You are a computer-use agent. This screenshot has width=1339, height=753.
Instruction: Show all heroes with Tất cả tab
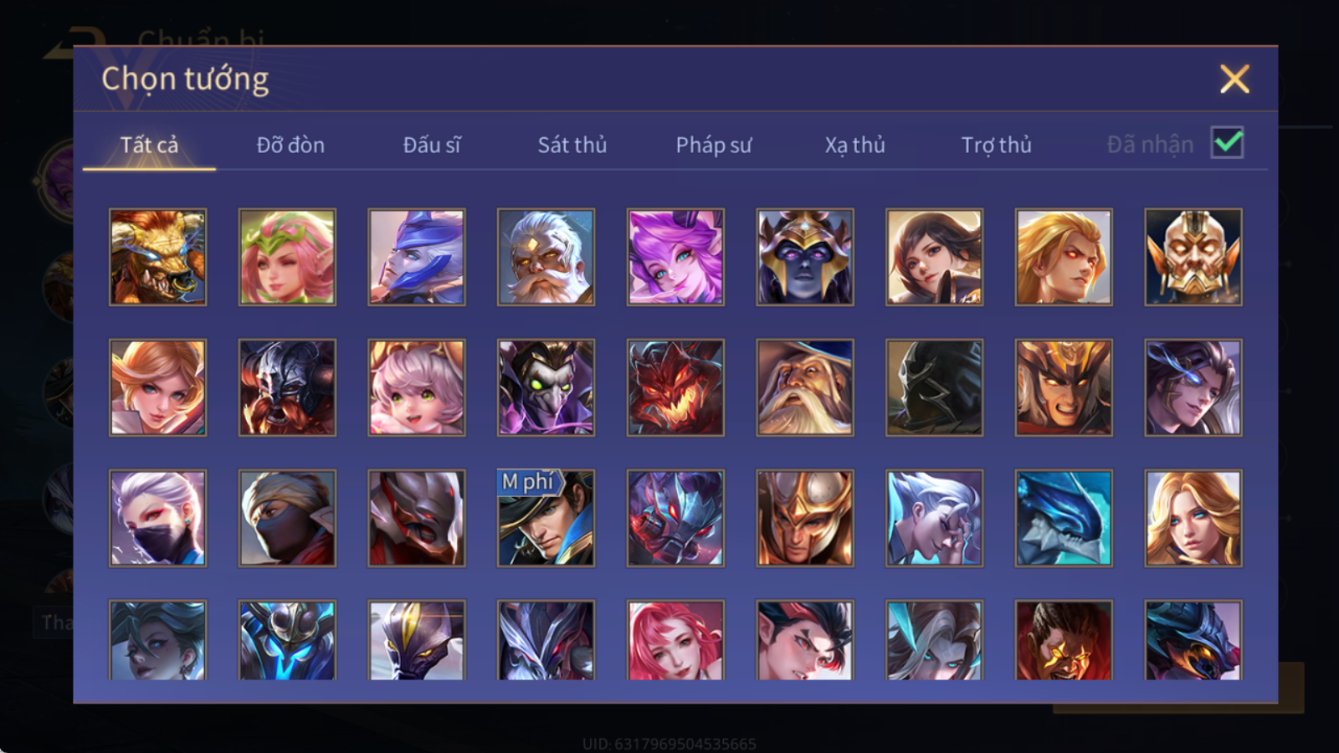click(149, 145)
